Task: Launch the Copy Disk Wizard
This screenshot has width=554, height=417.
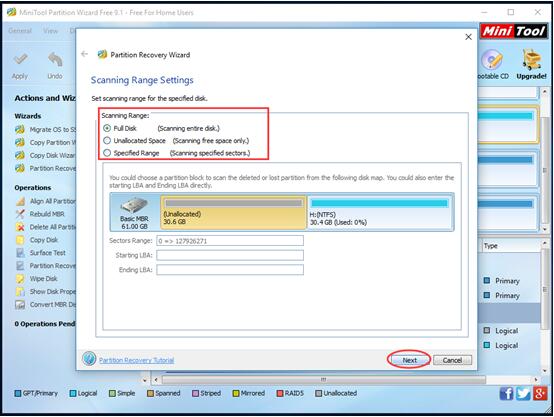Action: 46,155
